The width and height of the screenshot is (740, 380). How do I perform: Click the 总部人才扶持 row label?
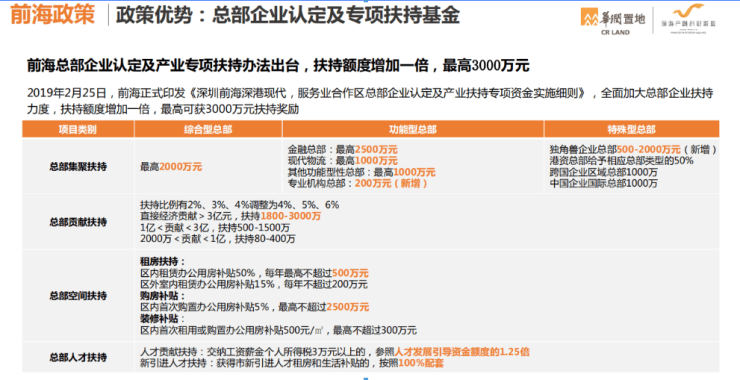[x=78, y=357]
